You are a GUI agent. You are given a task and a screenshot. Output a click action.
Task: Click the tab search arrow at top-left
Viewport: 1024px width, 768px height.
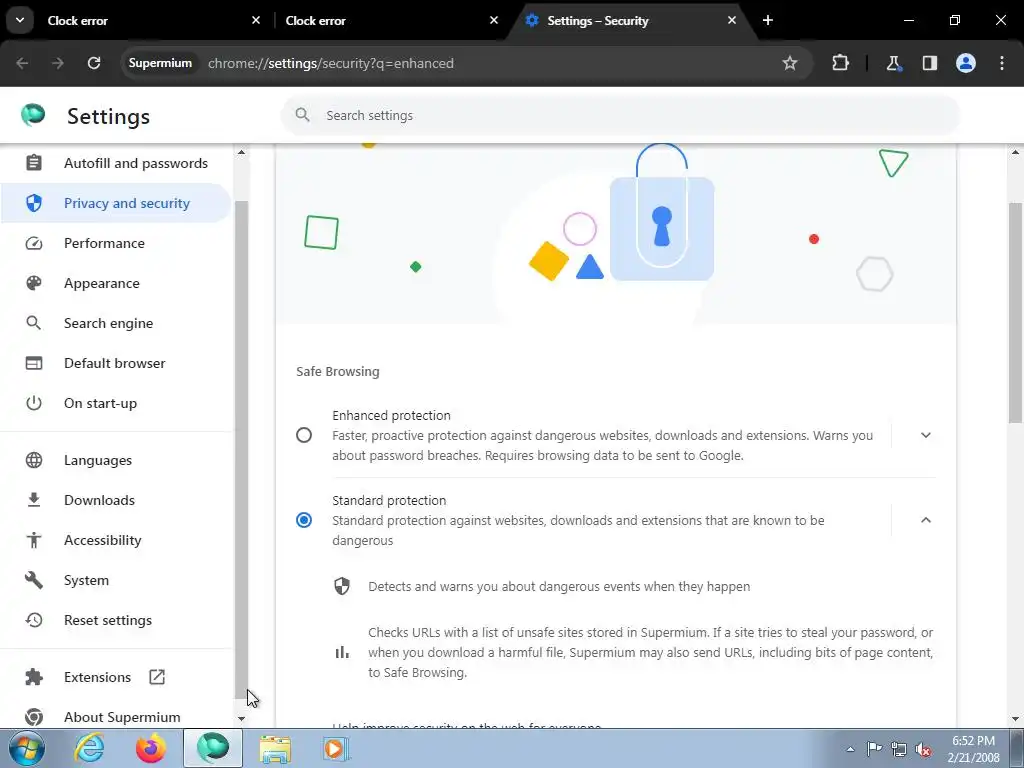pyautogui.click(x=20, y=20)
